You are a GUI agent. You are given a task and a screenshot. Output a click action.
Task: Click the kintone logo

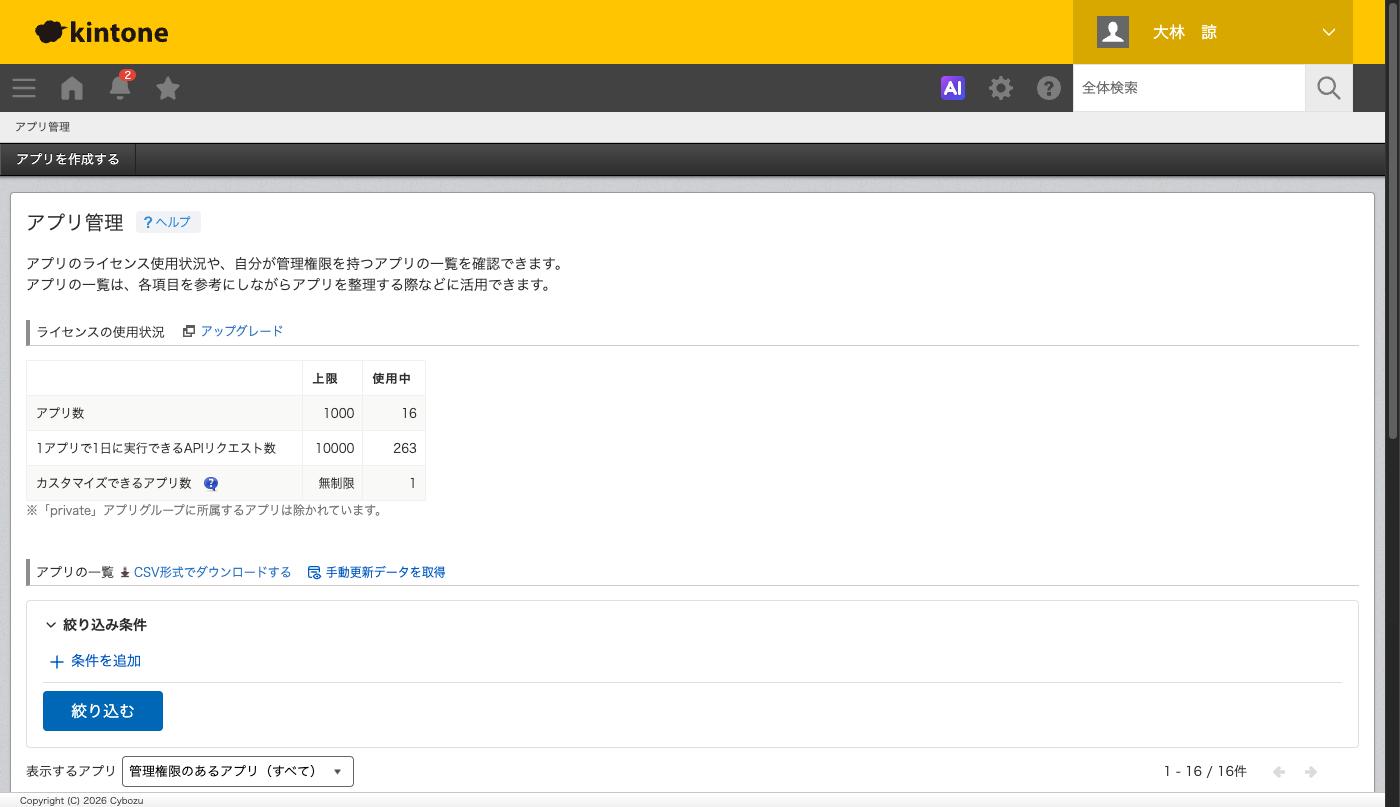[x=101, y=32]
